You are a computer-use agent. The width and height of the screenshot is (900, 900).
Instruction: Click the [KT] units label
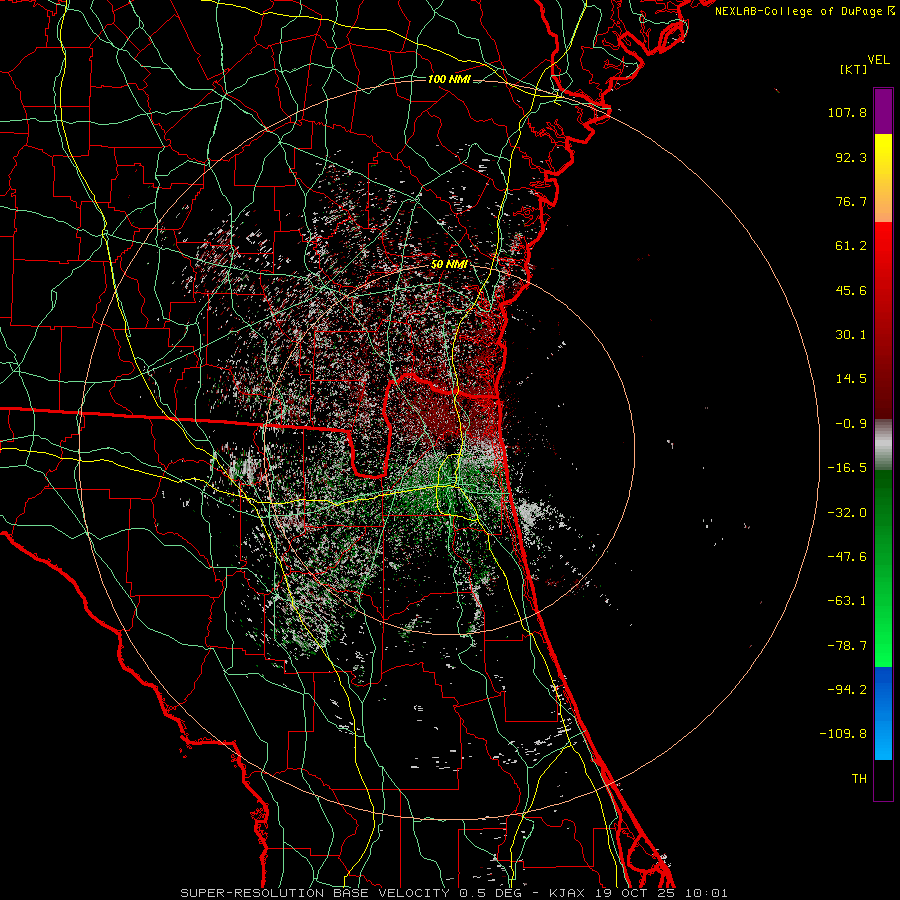[853, 69]
